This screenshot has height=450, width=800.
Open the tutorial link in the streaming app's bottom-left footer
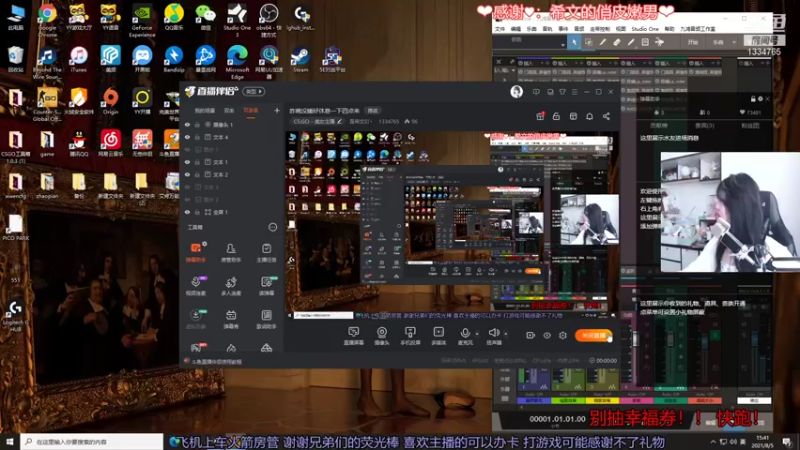coord(217,362)
